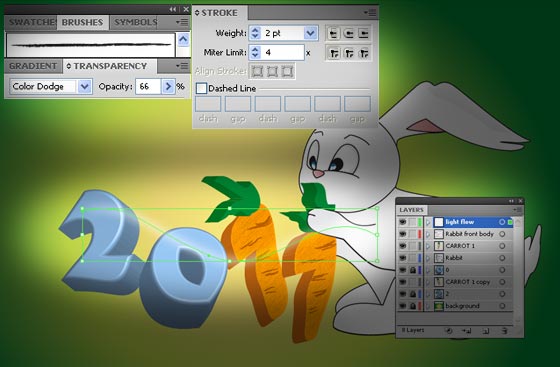
Task: Open the blending mode Color Dodge dropdown
Action: 84,87
